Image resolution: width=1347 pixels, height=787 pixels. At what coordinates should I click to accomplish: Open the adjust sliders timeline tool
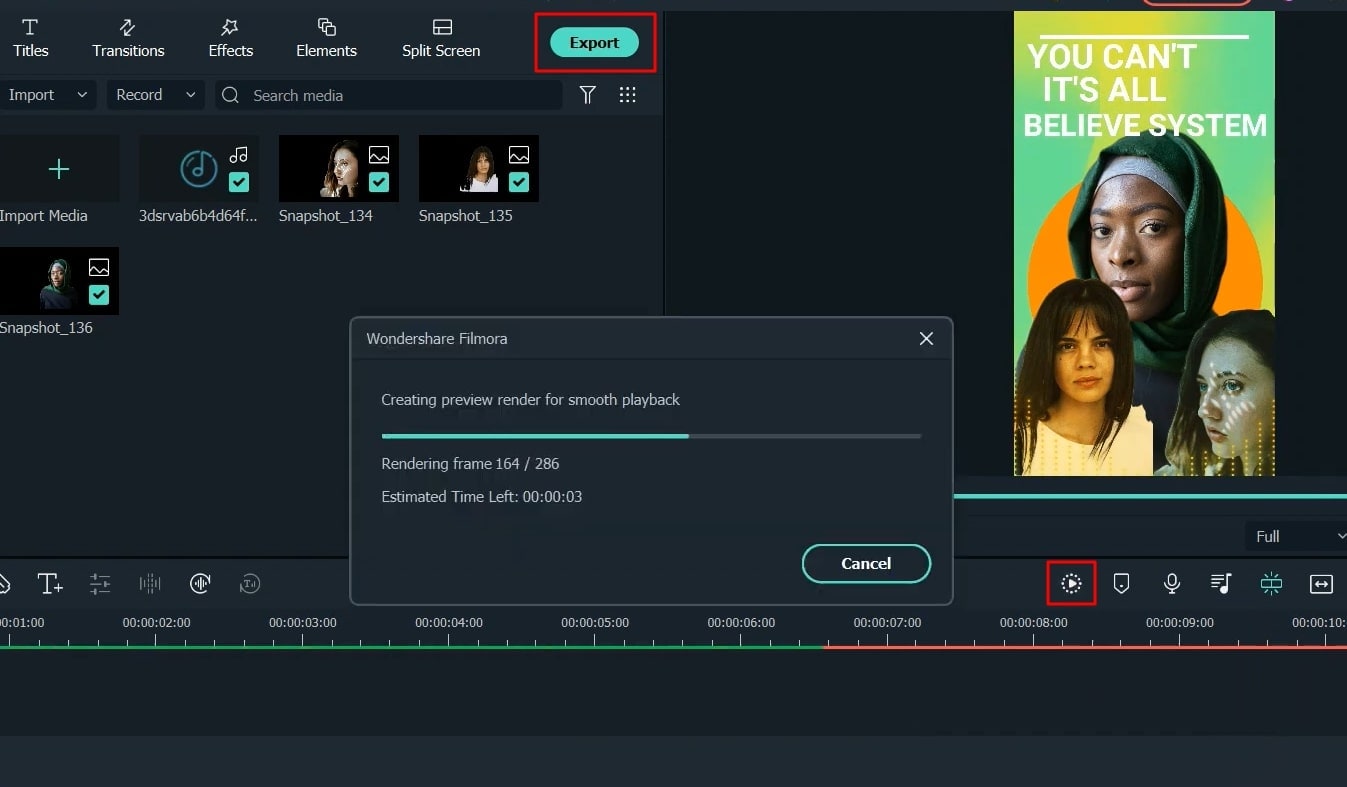coord(100,584)
